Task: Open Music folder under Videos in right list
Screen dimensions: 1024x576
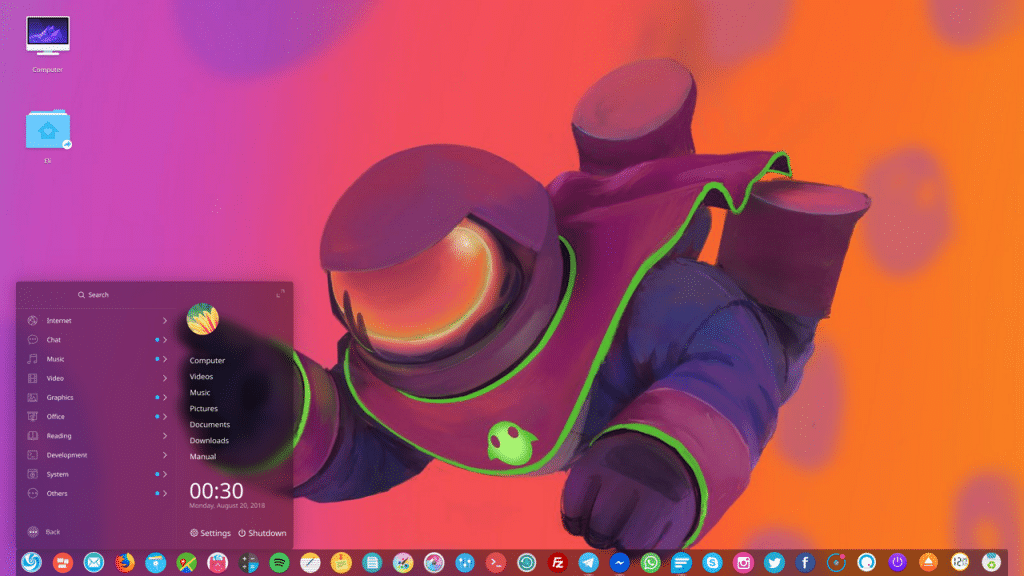Action: click(x=200, y=392)
